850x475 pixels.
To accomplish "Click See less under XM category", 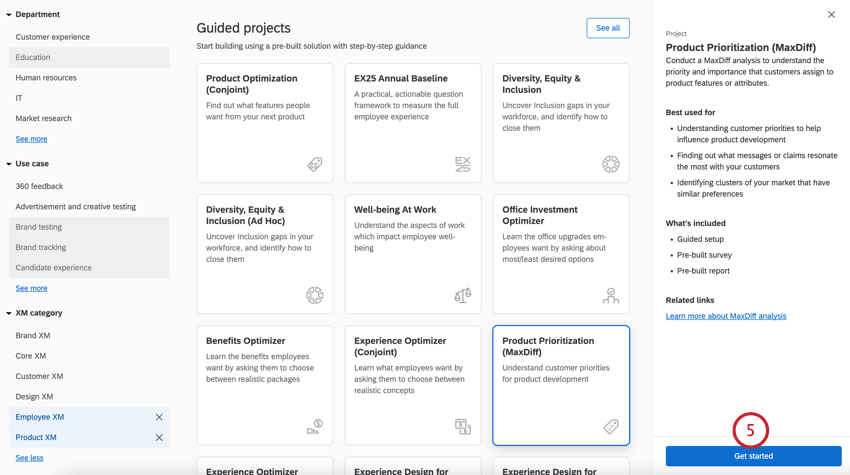I will [x=29, y=458].
